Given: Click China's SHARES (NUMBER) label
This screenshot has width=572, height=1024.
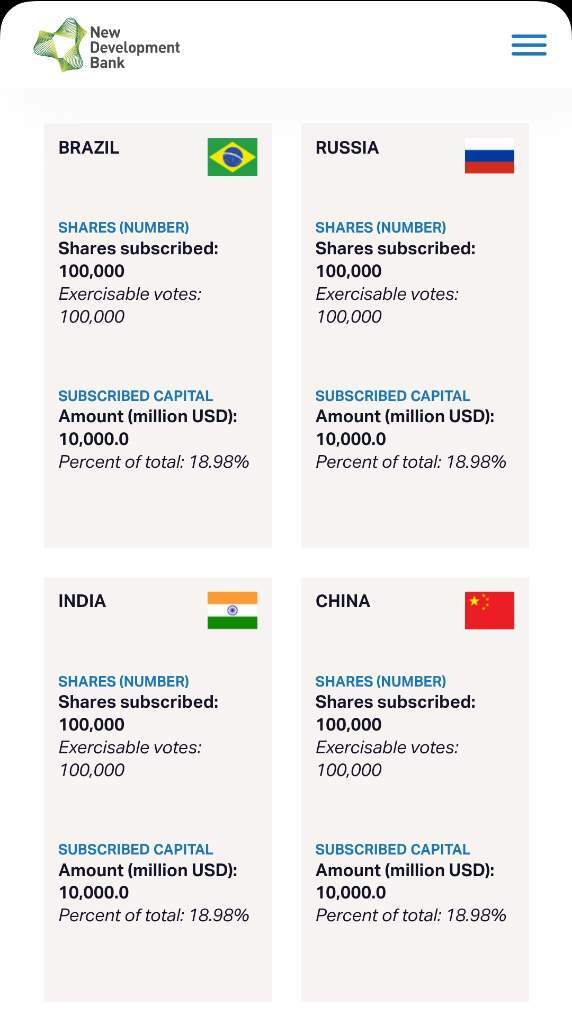Looking at the screenshot, I should tap(381, 682).
